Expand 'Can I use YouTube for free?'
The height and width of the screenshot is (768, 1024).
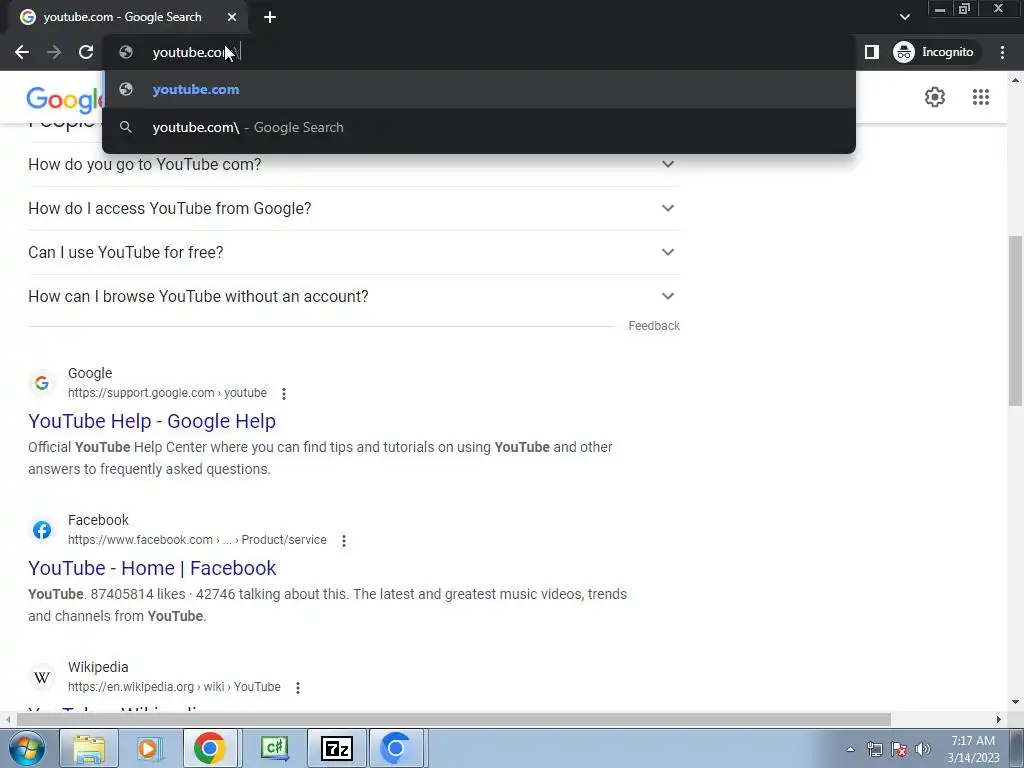[x=354, y=252]
